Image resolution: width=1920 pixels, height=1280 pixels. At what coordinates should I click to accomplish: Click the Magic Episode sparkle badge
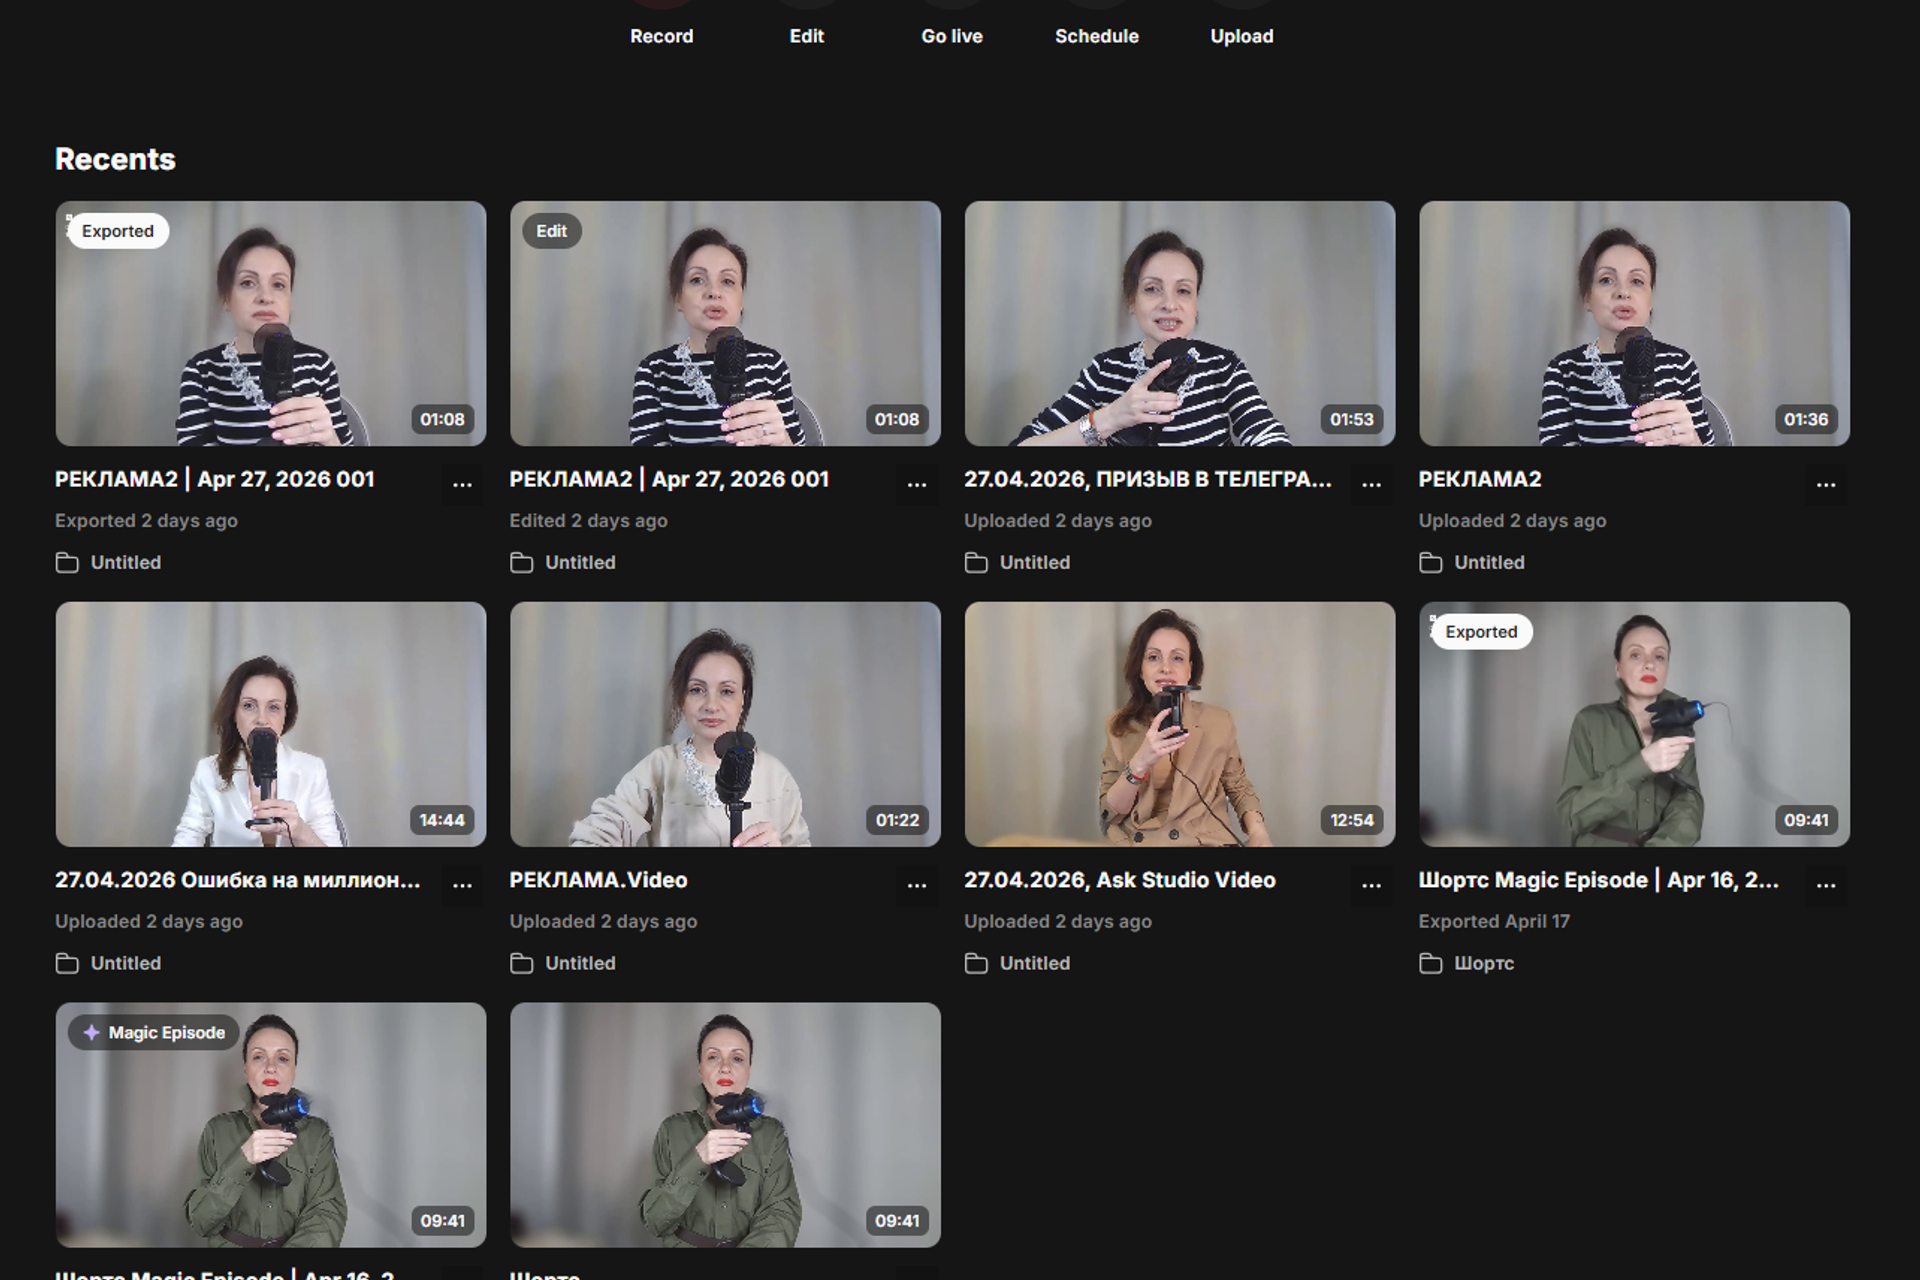[x=154, y=1032]
